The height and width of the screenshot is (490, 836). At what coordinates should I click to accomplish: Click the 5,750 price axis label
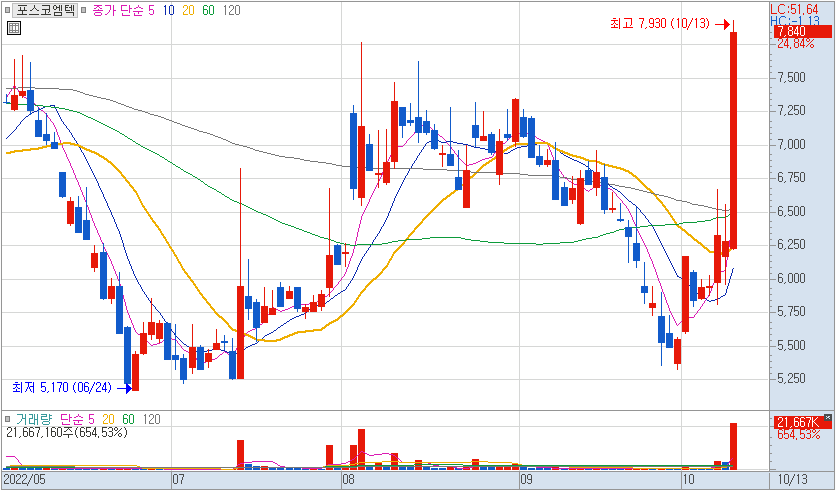tap(791, 312)
